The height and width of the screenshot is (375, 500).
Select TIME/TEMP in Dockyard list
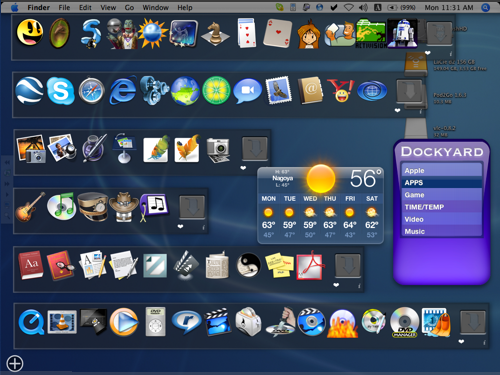pos(442,207)
